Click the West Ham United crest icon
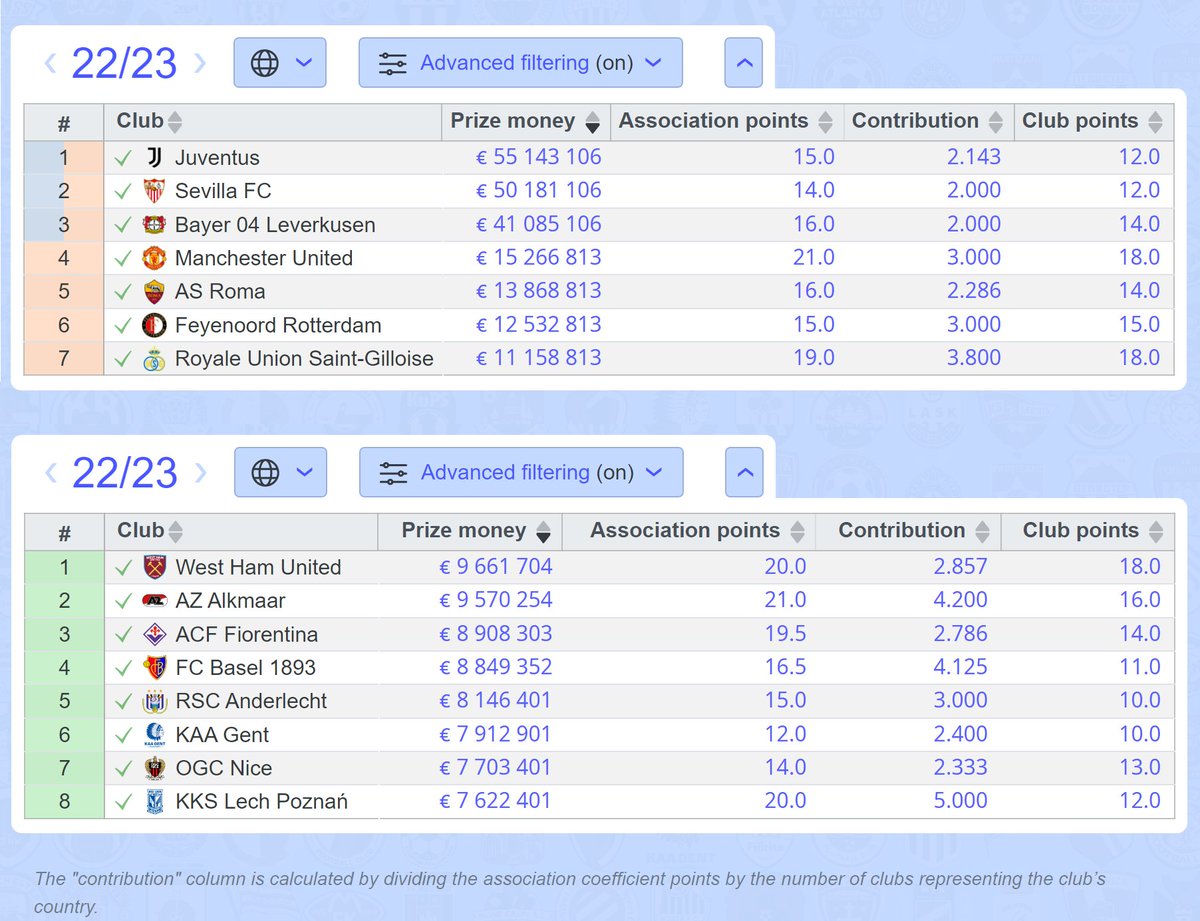The image size is (1200, 921). (x=154, y=567)
